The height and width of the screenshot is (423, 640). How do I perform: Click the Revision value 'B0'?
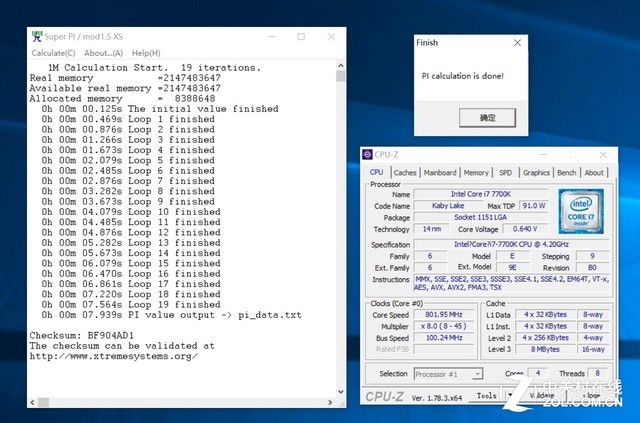click(x=592, y=267)
